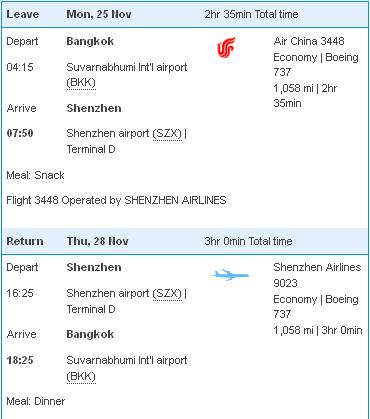Image resolution: width=370 pixels, height=419 pixels.
Task: Click Shenzhen Airlines 9023 flight text
Action: pos(317,275)
